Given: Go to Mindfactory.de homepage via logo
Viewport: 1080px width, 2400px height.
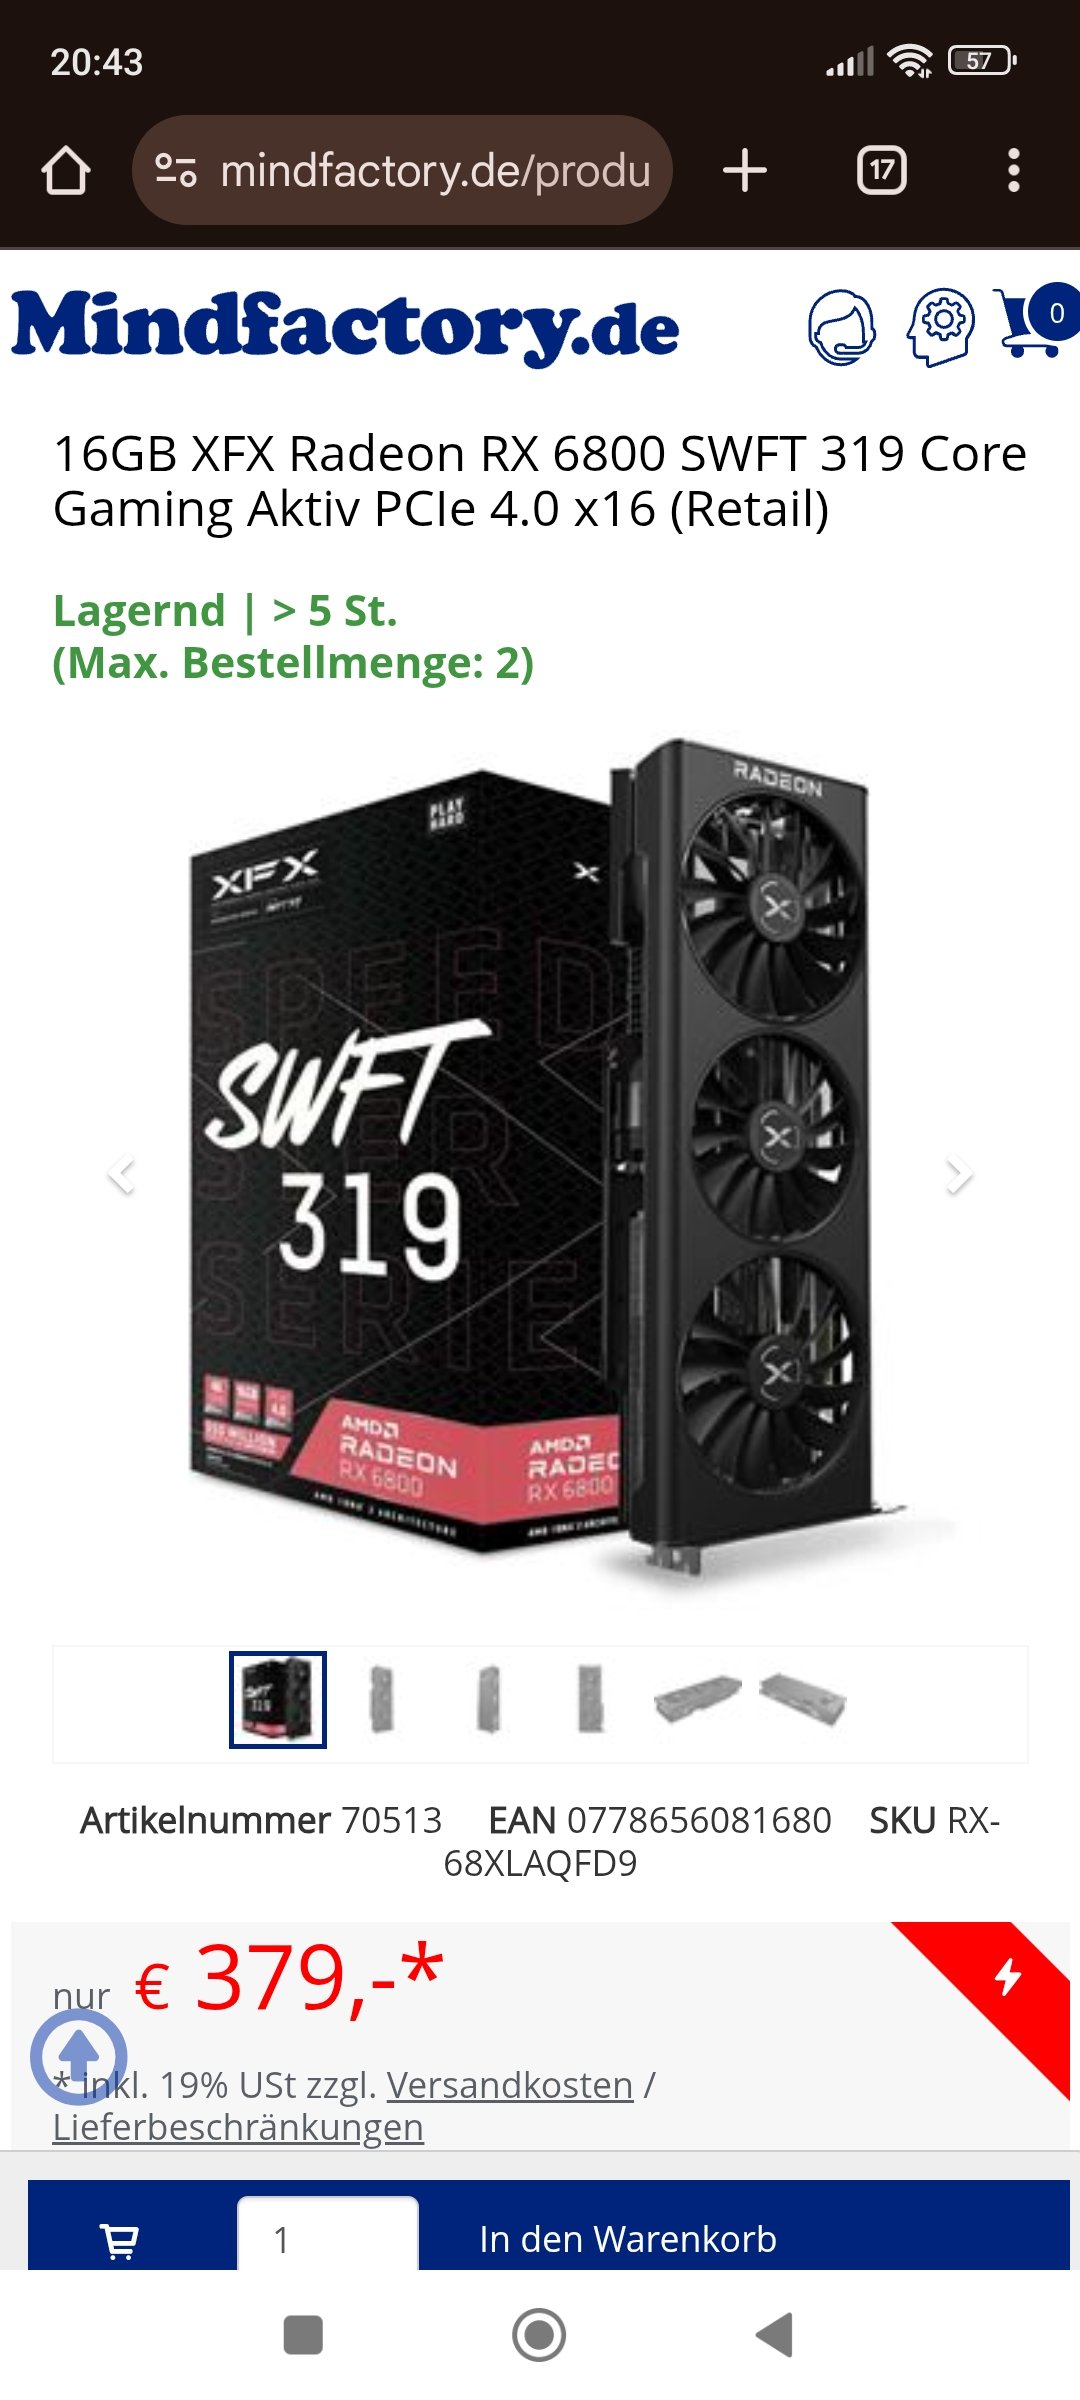Looking at the screenshot, I should [x=345, y=326].
